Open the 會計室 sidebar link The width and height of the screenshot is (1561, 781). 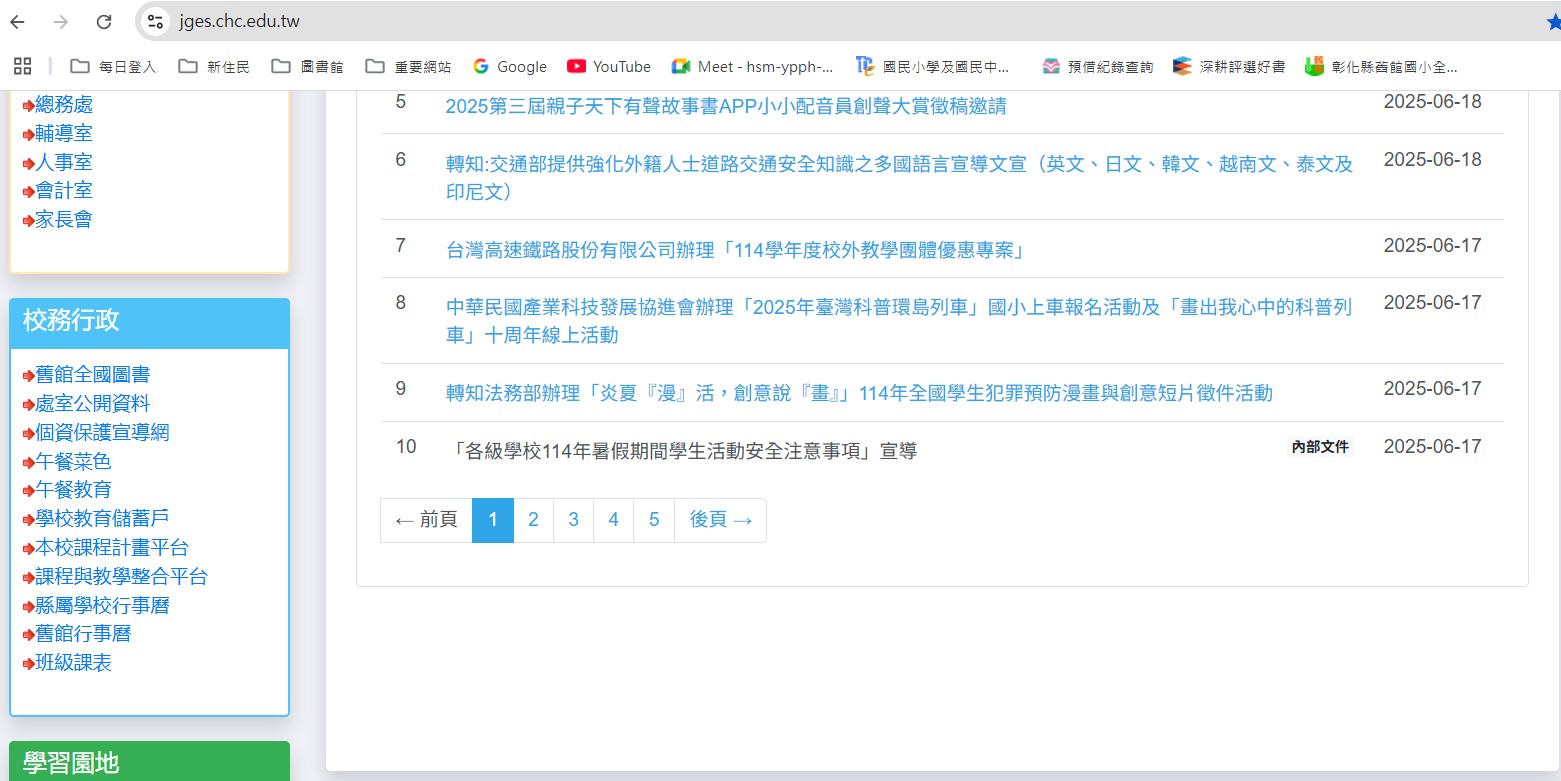64,190
